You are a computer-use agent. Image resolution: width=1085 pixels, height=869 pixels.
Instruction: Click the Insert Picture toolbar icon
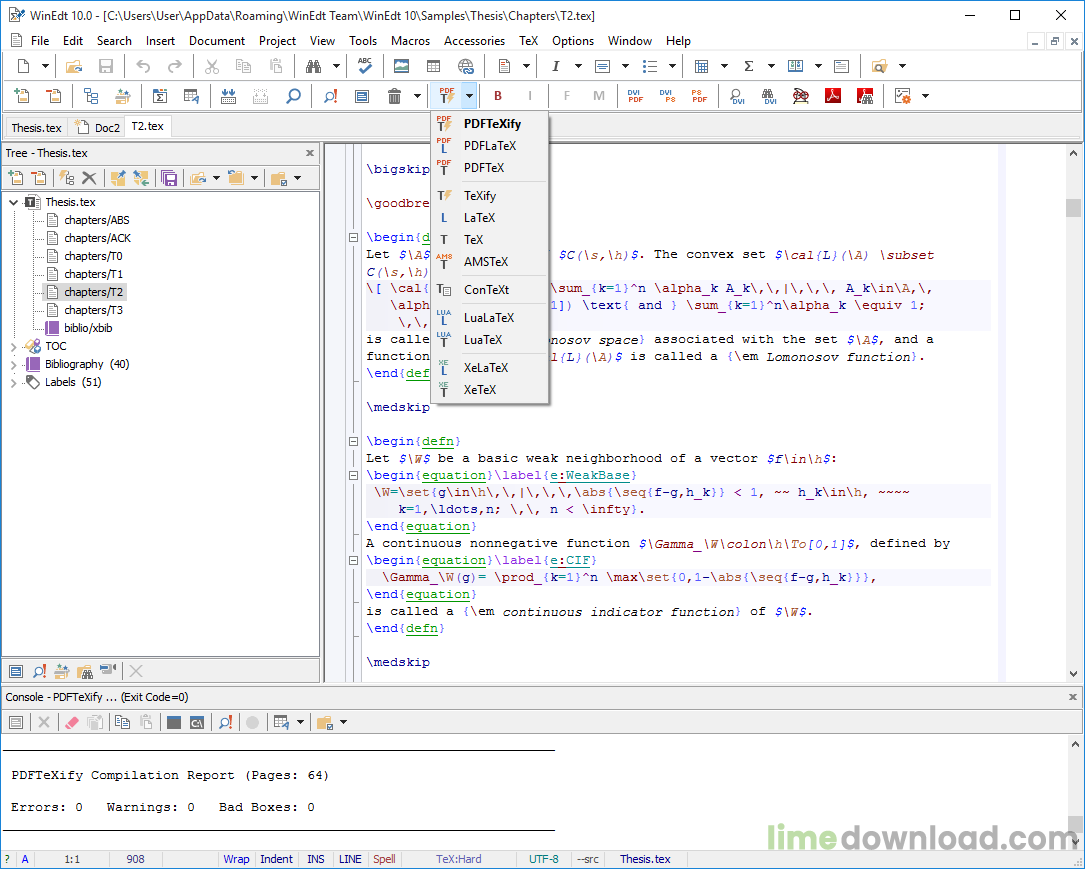click(401, 66)
